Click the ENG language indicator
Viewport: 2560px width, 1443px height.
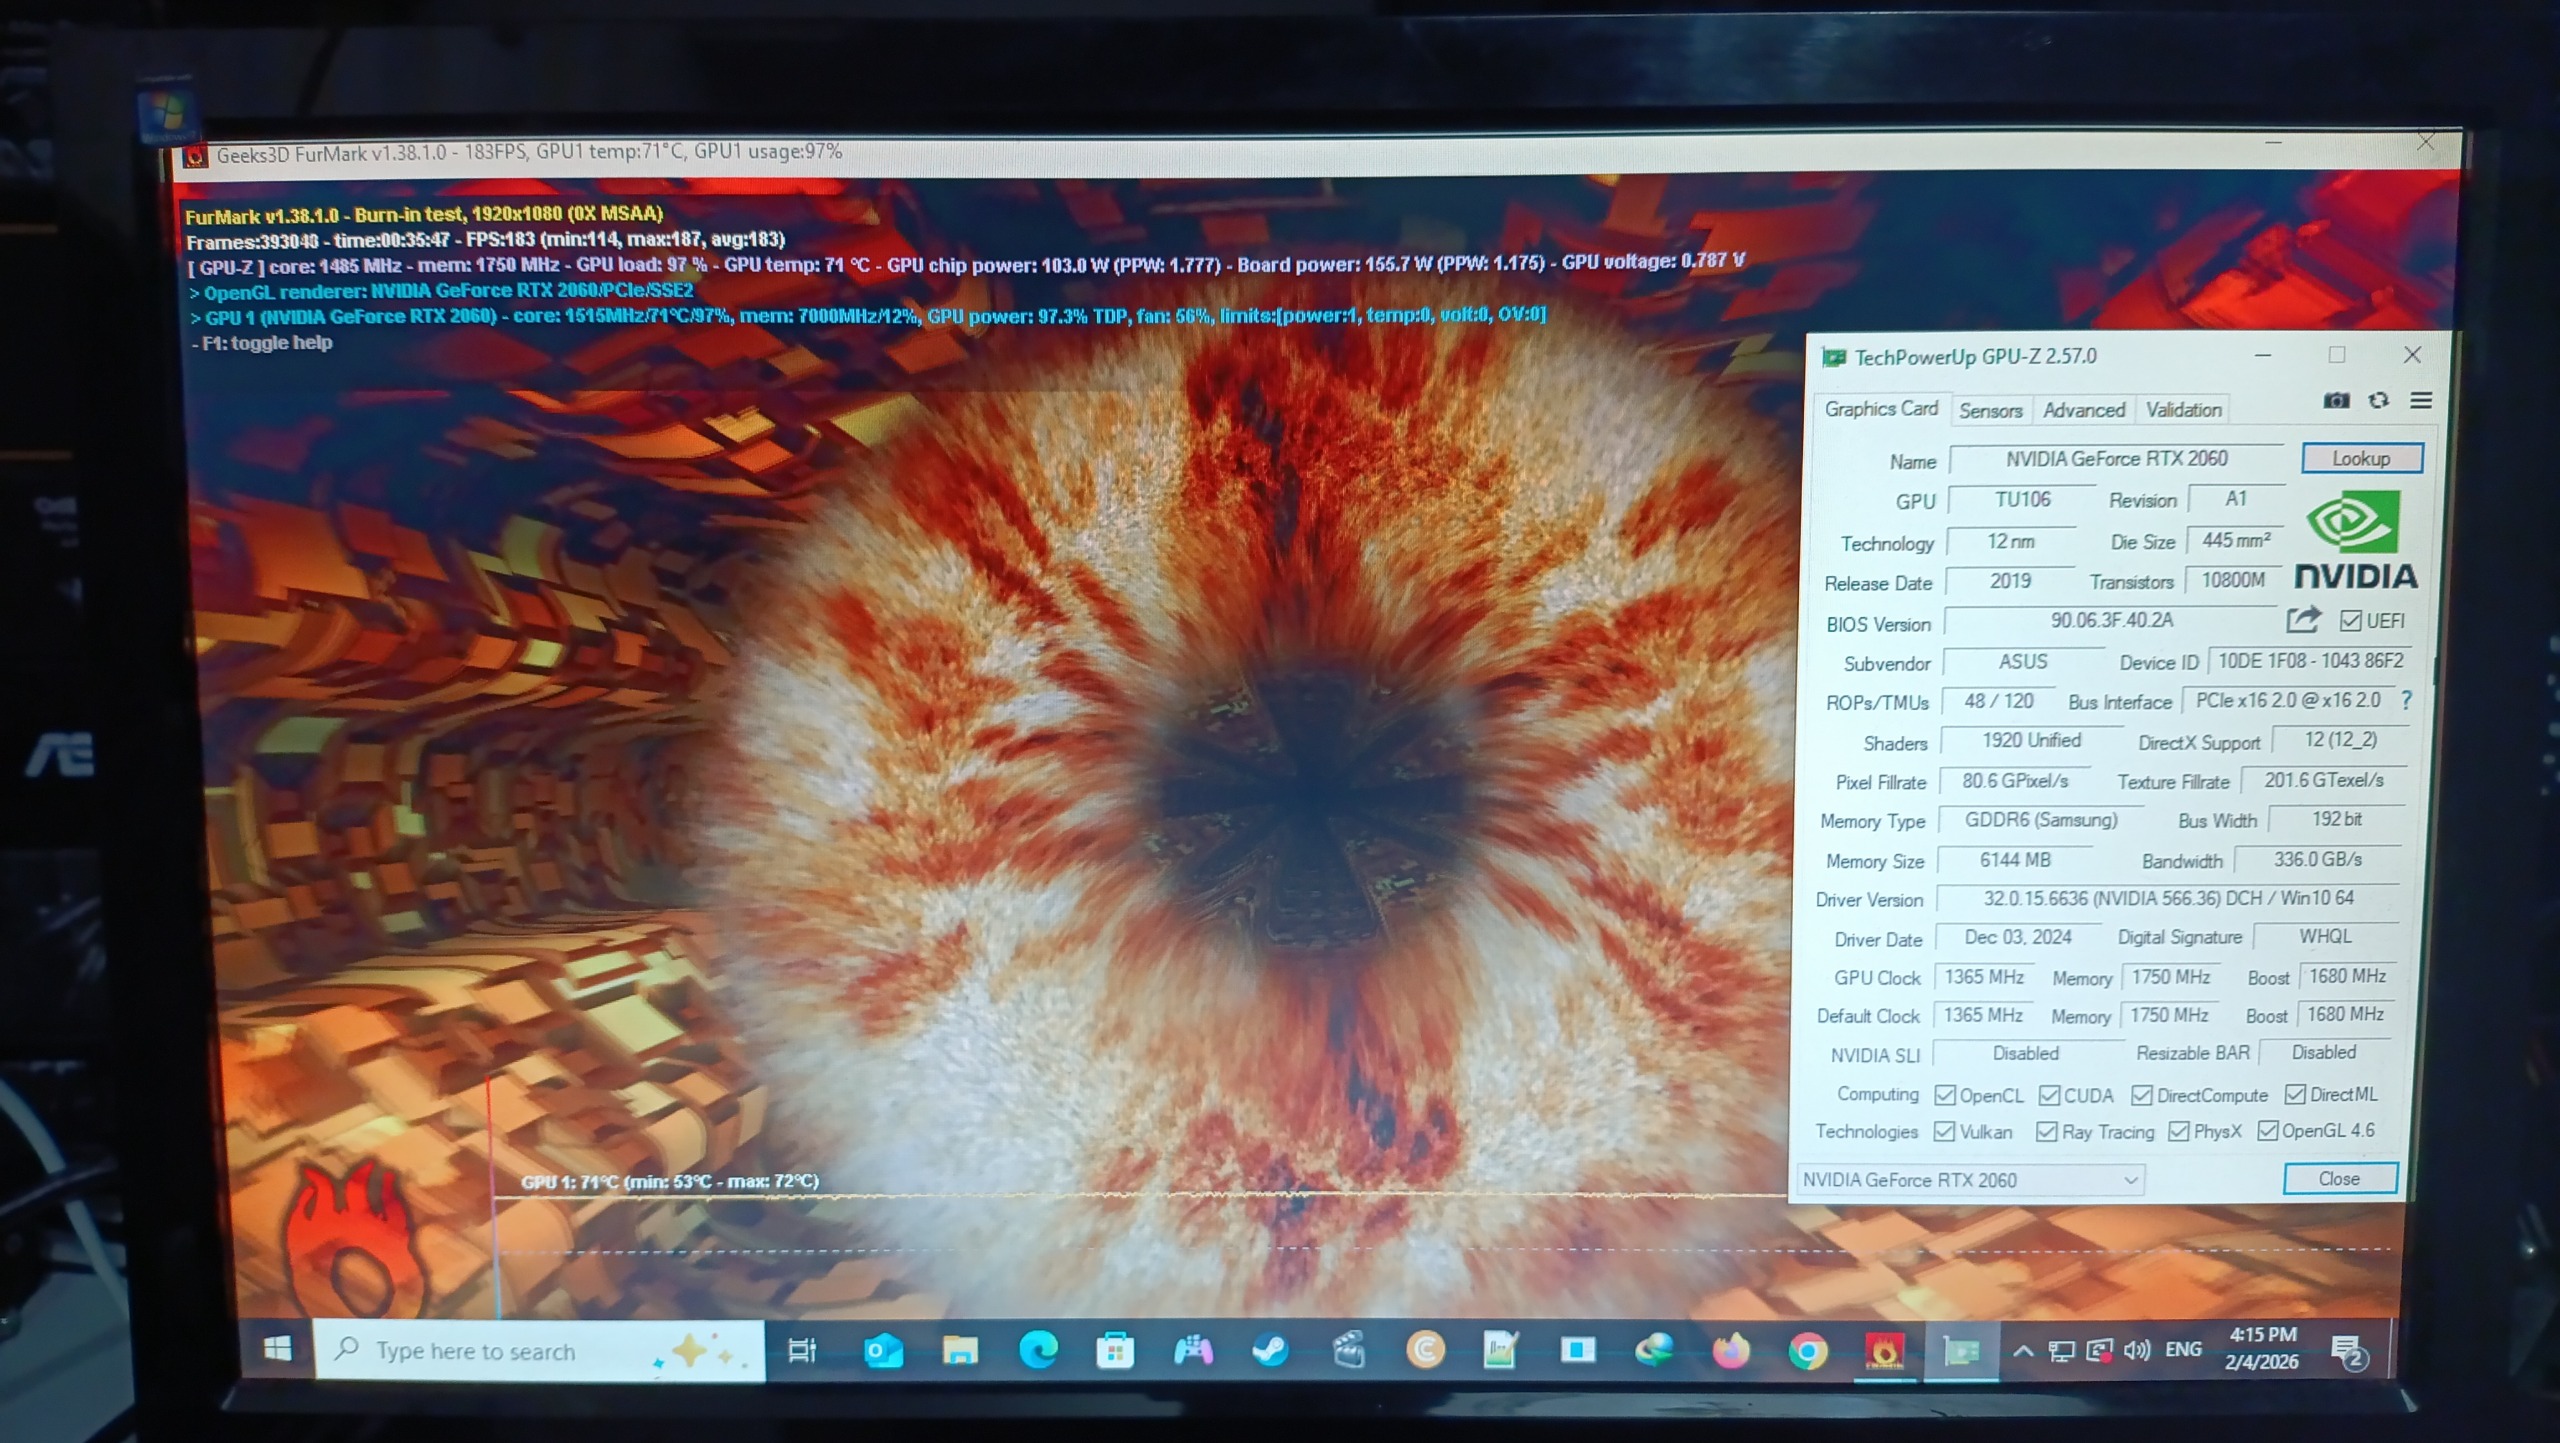[x=2183, y=1350]
